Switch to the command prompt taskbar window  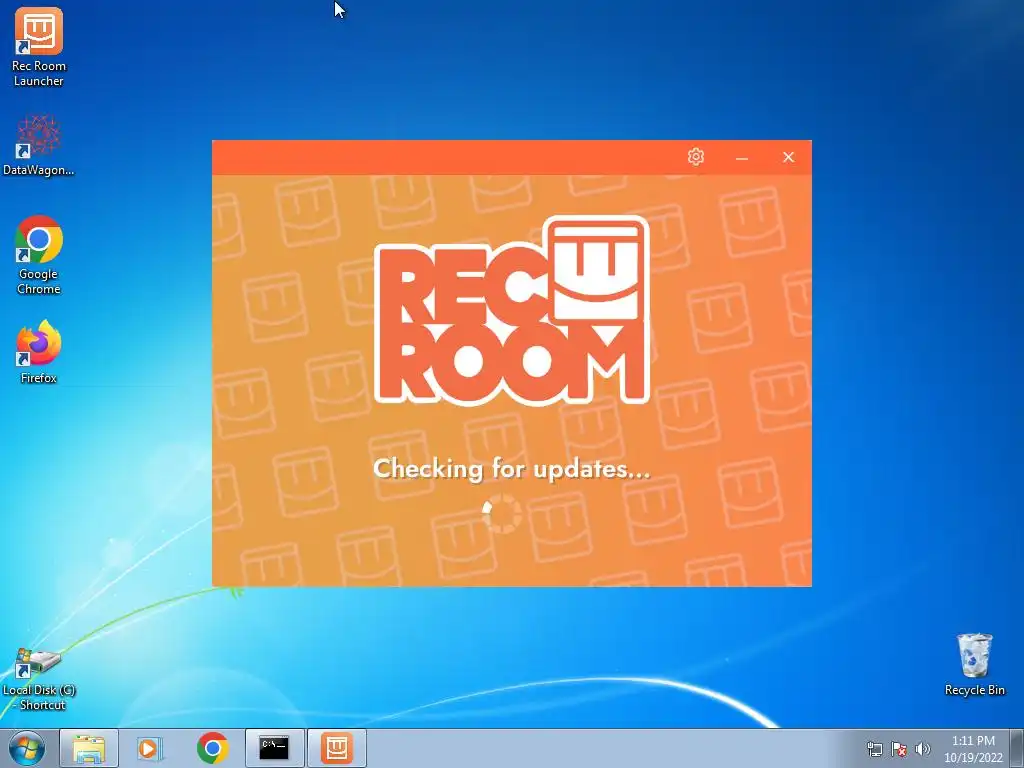click(x=274, y=748)
